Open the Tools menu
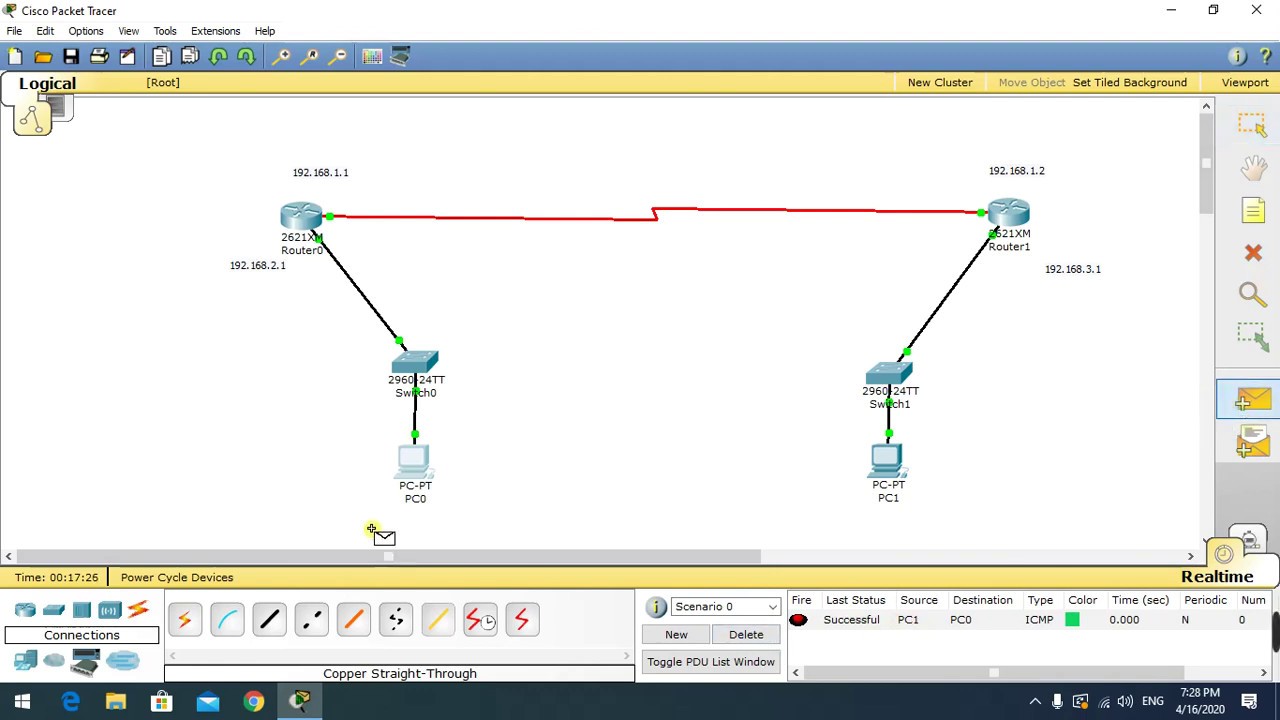The height and width of the screenshot is (720, 1280). (x=165, y=31)
